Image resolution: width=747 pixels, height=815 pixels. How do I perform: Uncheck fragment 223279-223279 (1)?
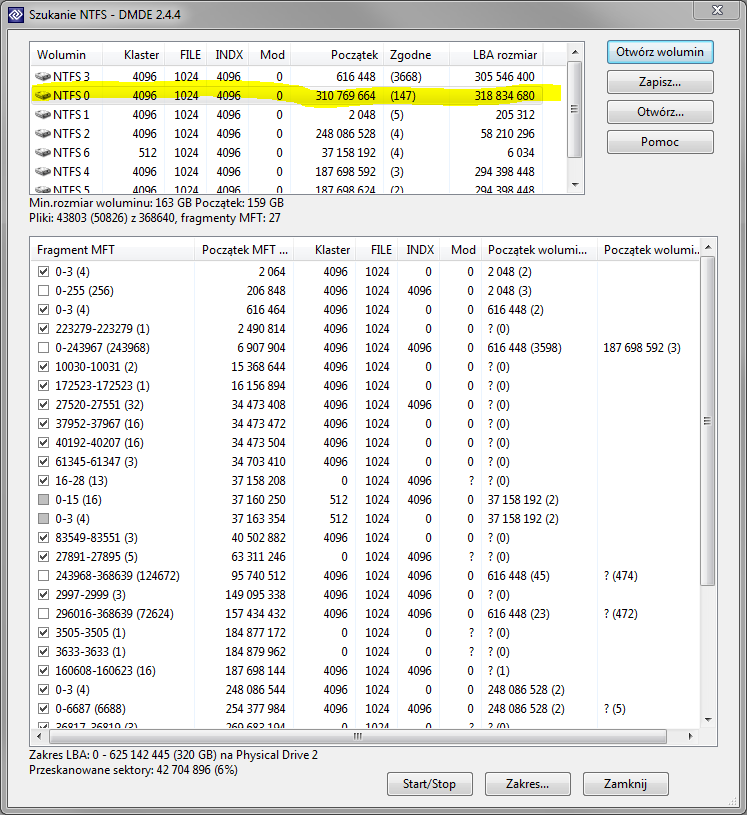click(44, 328)
